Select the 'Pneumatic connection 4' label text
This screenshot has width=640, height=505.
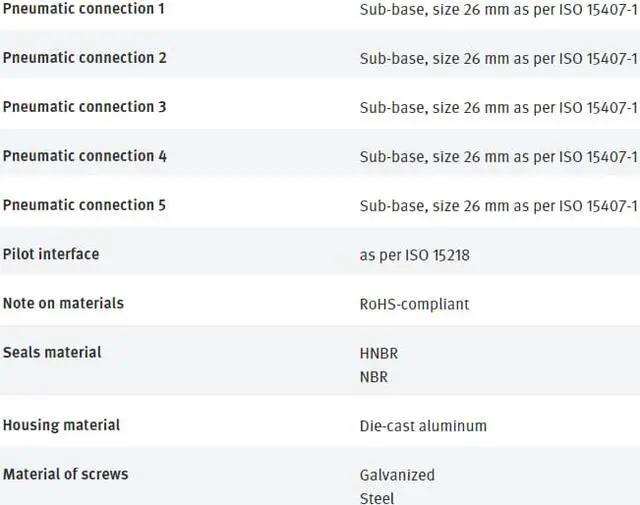pos(84,156)
